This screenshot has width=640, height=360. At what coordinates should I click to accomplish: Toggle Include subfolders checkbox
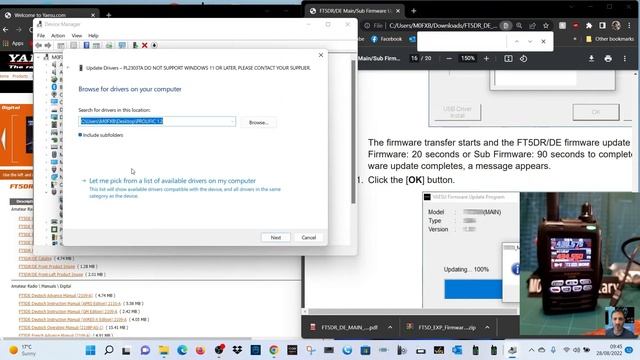[80, 135]
